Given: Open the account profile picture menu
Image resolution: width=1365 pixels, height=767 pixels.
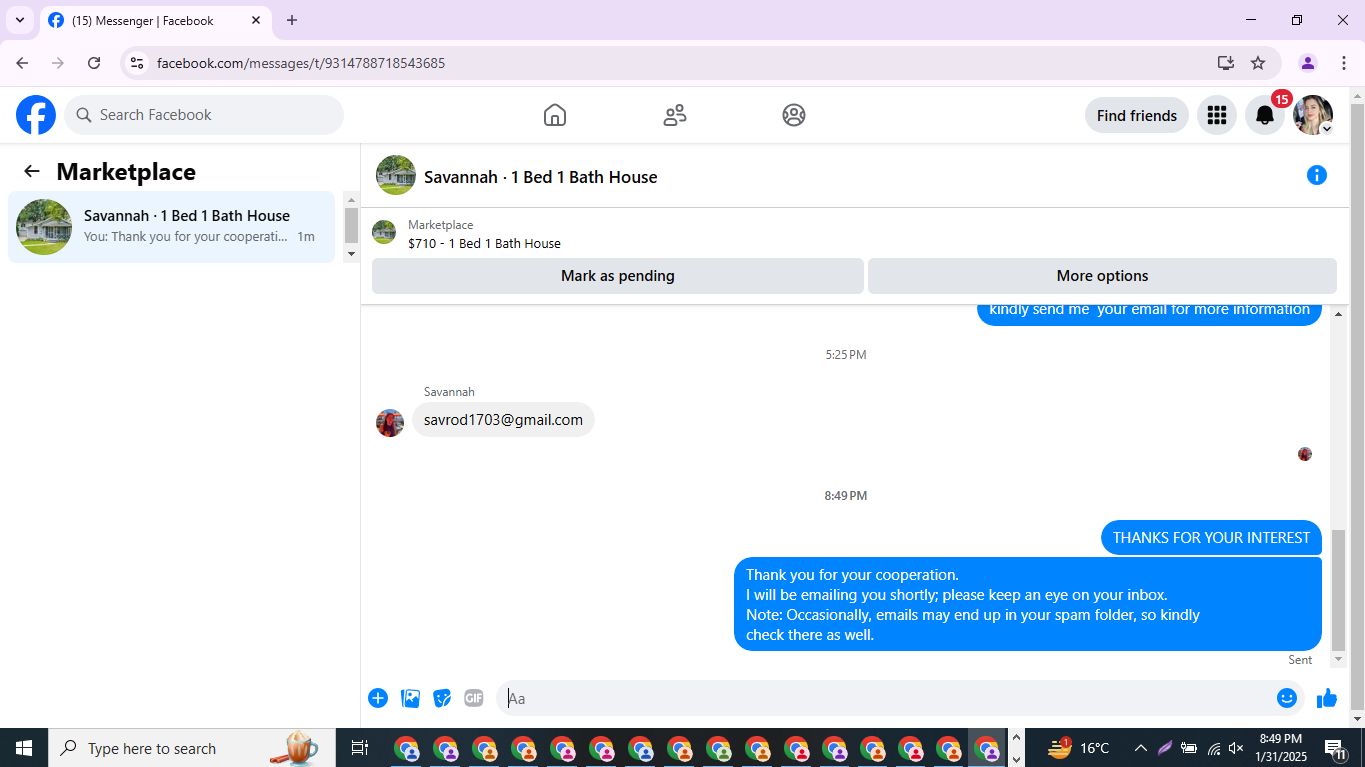Looking at the screenshot, I should [x=1313, y=115].
